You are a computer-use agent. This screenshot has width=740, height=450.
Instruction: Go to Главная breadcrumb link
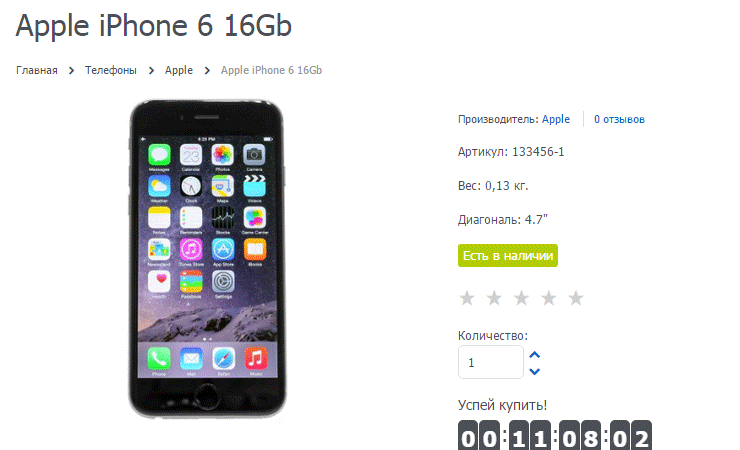tap(37, 70)
